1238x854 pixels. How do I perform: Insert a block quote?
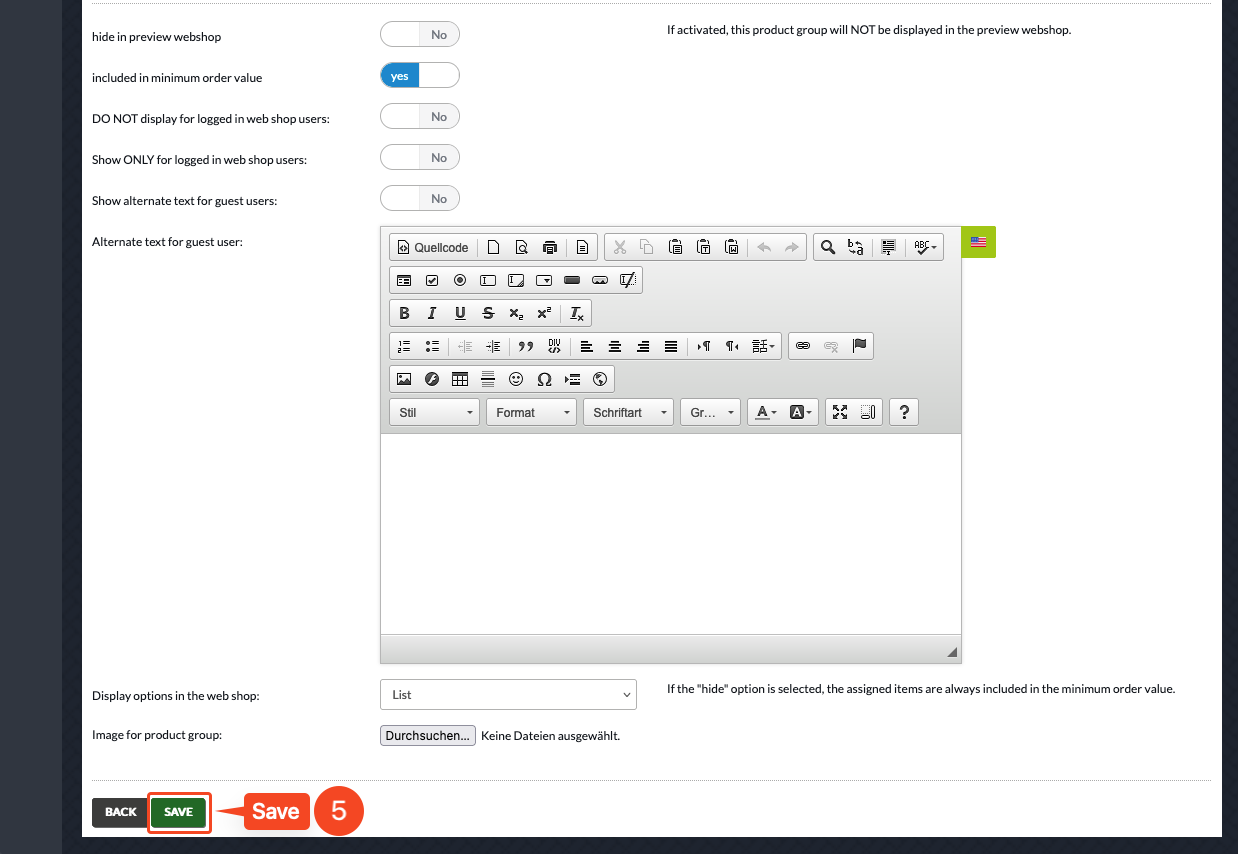(x=526, y=346)
